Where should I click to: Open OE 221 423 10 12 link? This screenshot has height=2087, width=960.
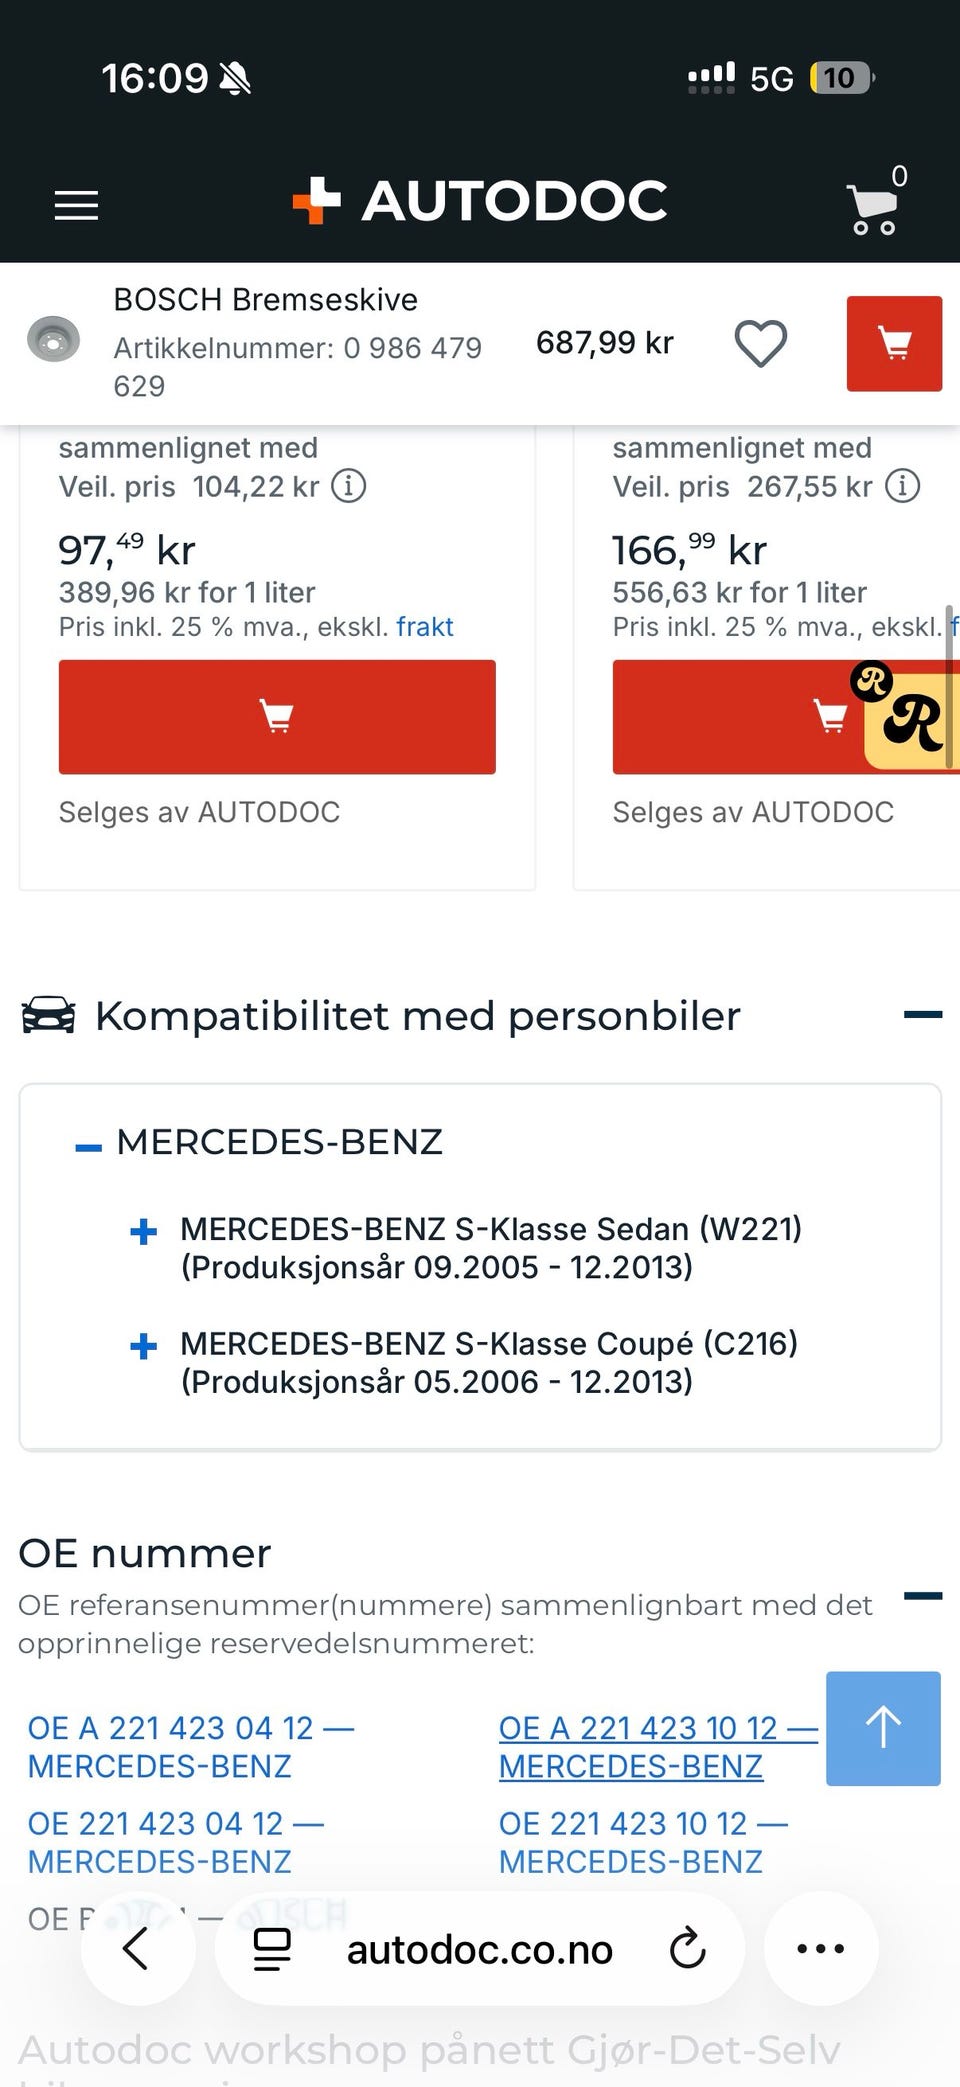(x=643, y=1842)
